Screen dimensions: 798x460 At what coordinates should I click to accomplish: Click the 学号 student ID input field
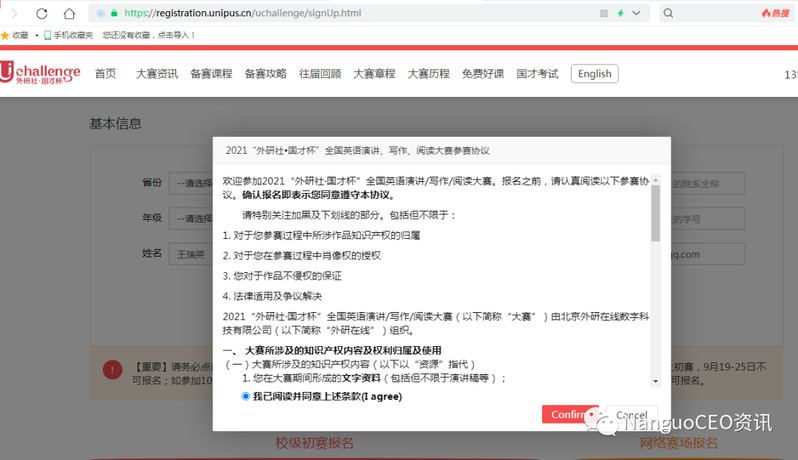708,219
